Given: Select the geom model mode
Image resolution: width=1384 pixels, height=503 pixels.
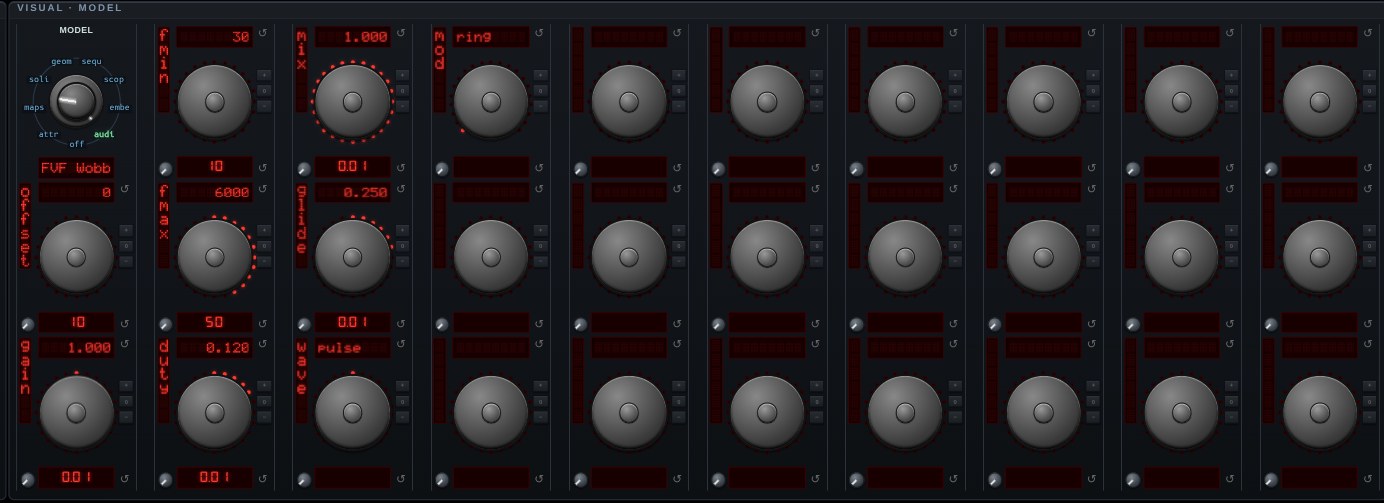Looking at the screenshot, I should pyautogui.click(x=61, y=61).
